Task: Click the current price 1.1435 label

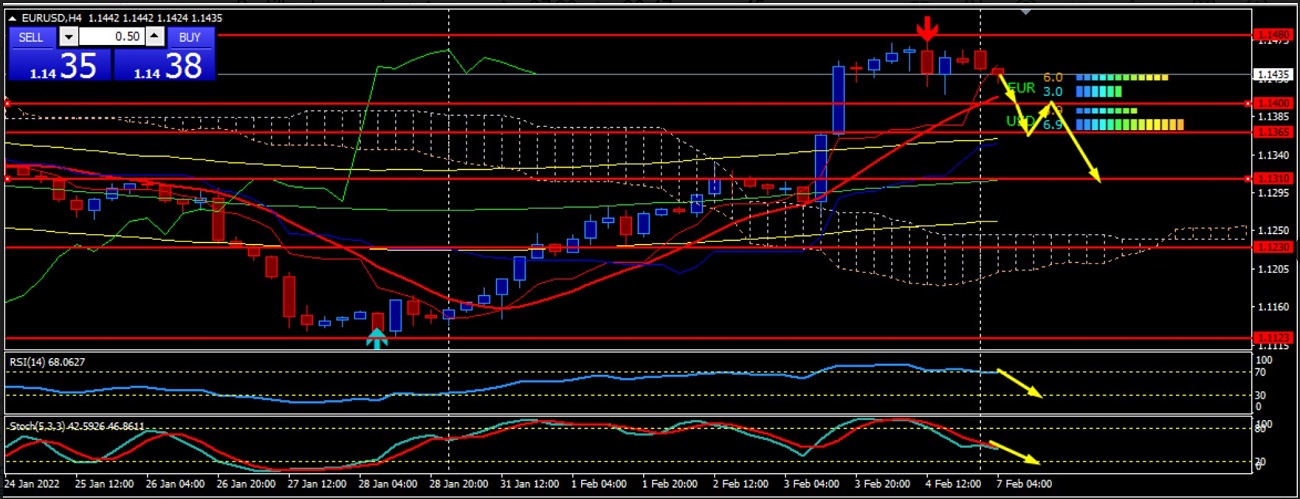Action: pos(1272,74)
